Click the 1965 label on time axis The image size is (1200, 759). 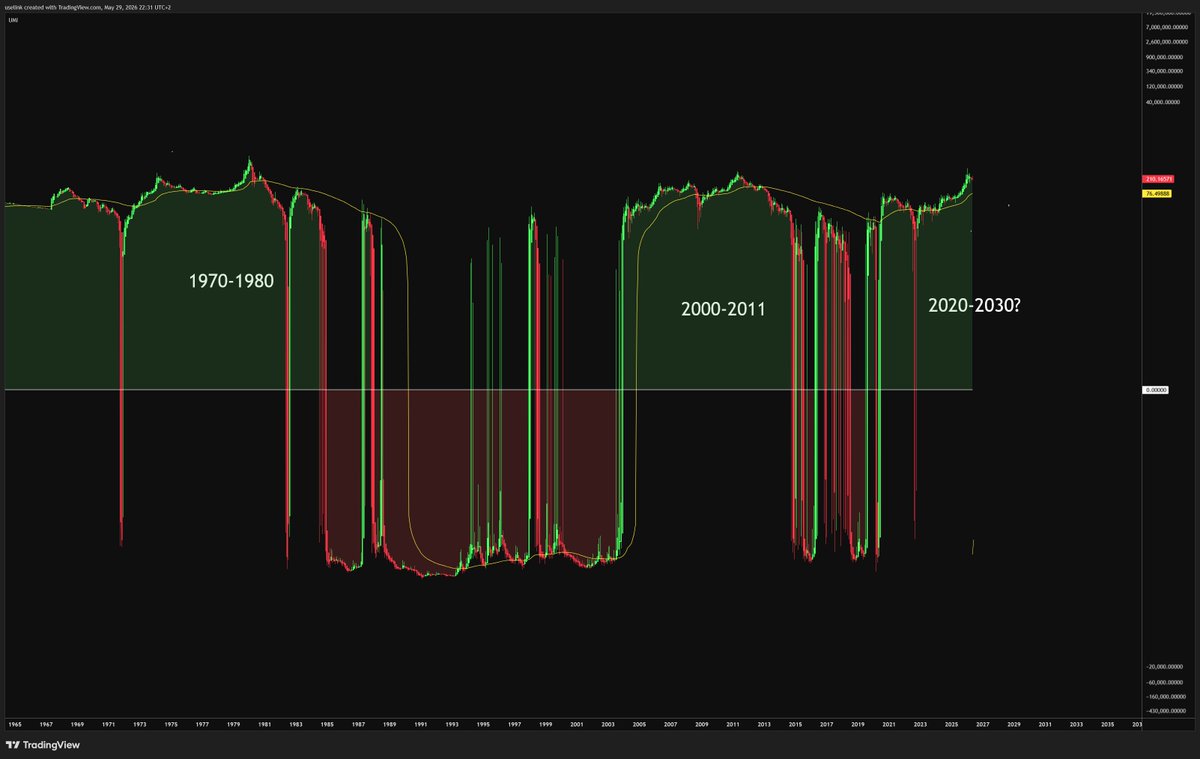tap(15, 724)
